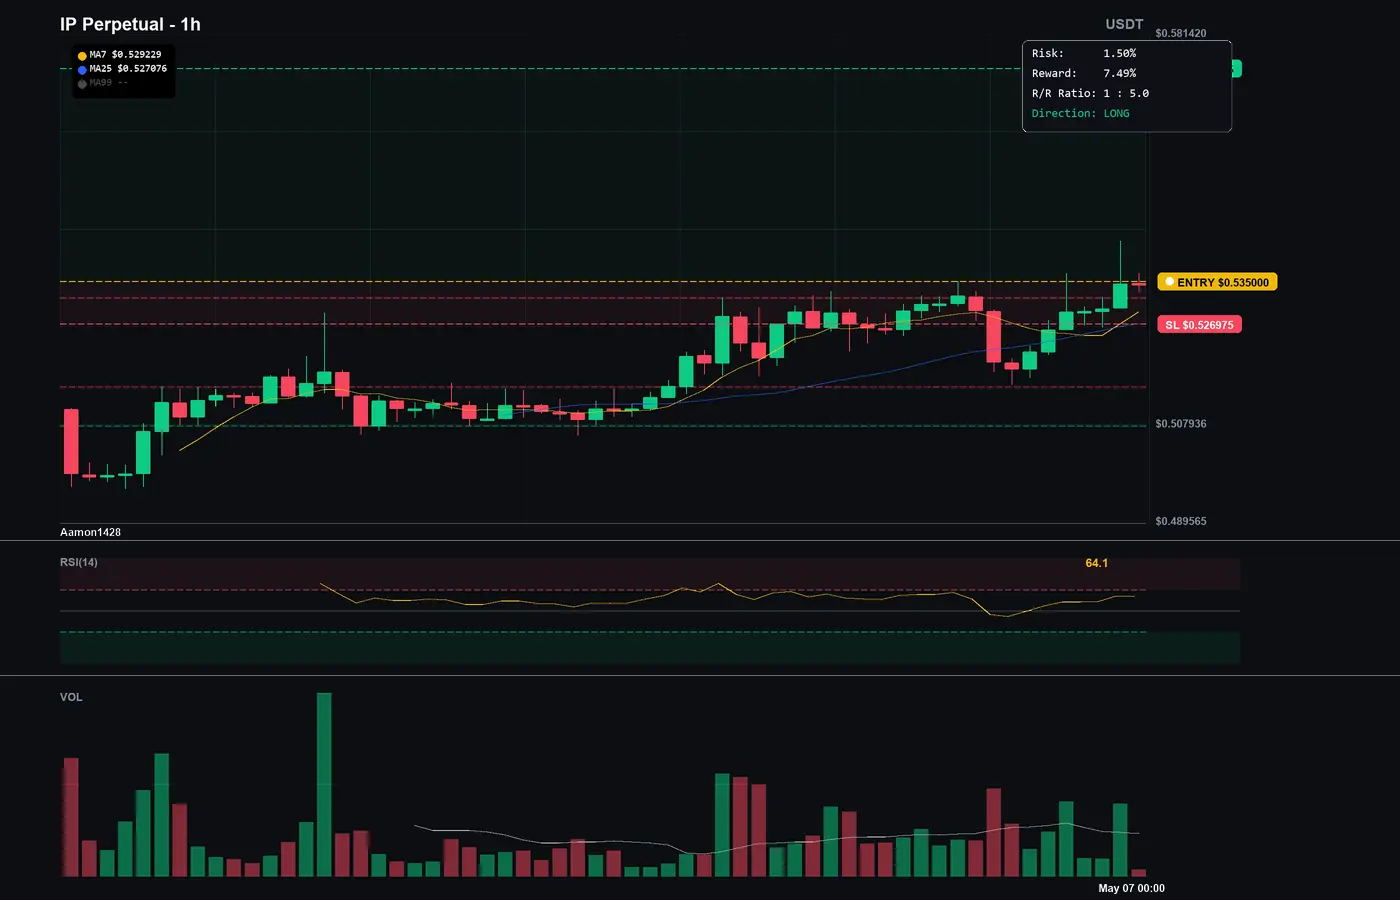Click the gray MA99 legend dot
This screenshot has width=1400, height=900.
[x=82, y=84]
